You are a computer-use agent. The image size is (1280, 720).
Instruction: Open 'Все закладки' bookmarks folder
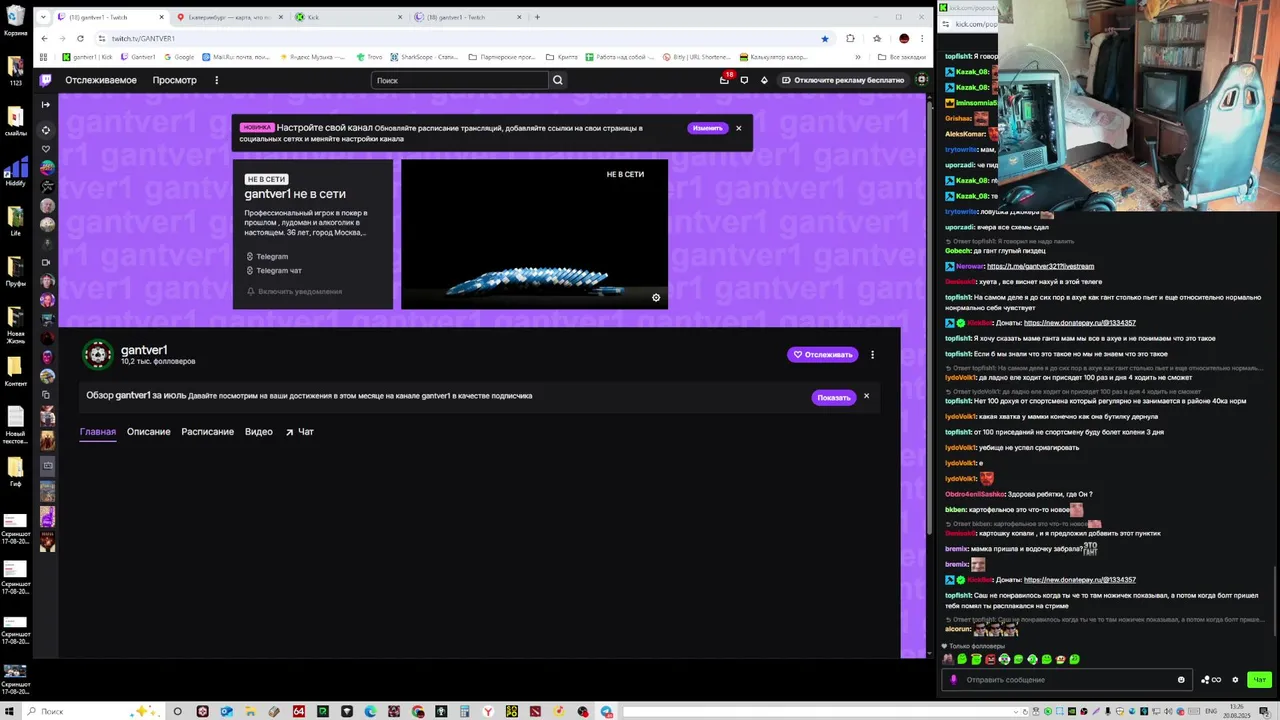pyautogui.click(x=902, y=57)
